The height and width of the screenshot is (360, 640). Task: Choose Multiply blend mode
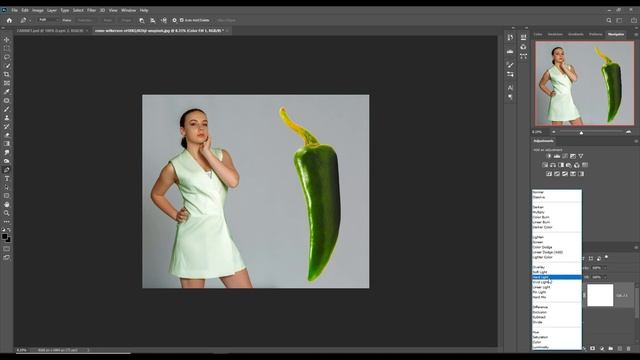557,212
